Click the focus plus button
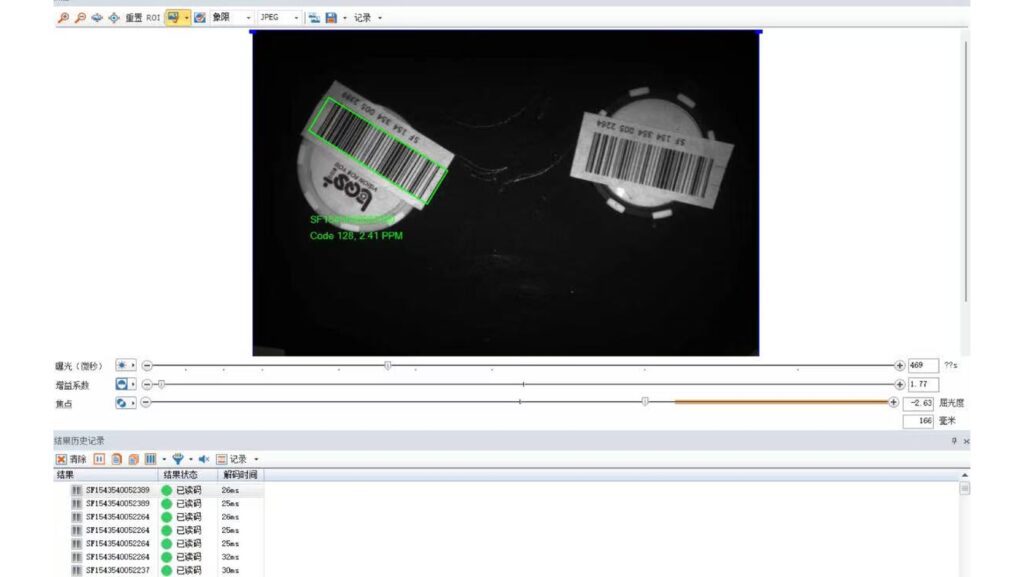 893,402
